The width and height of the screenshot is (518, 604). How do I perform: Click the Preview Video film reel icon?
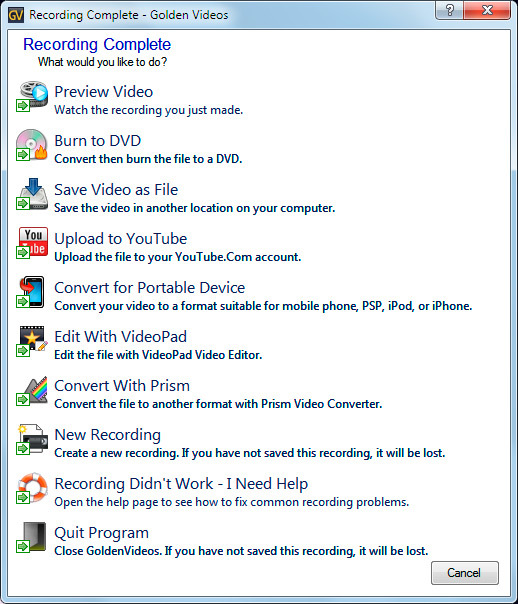(32, 96)
